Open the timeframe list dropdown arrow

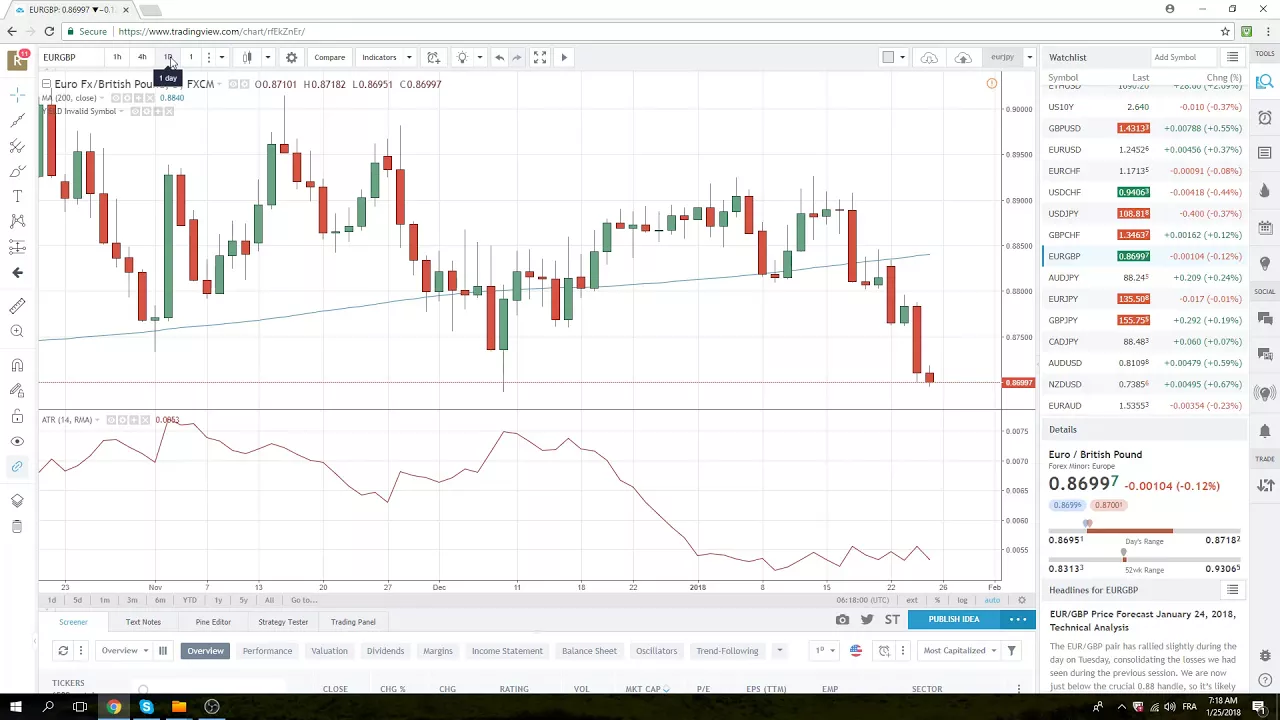pyautogui.click(x=222, y=57)
